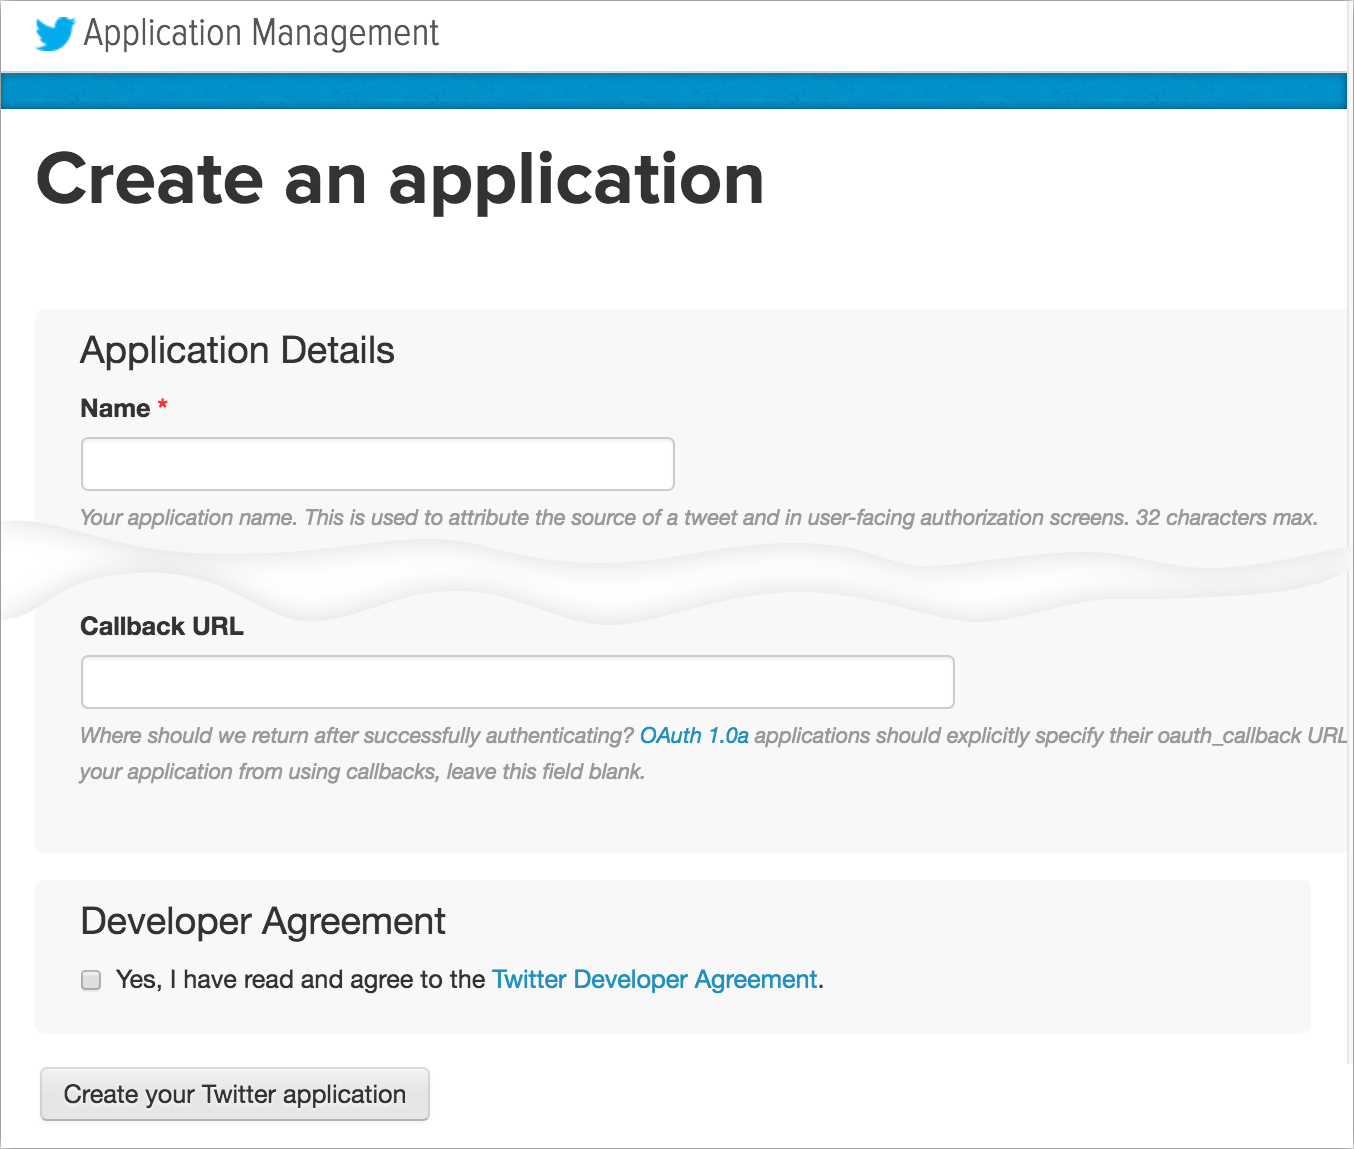
Task: Open the Twitter Developer Agreement link
Action: coord(655,980)
